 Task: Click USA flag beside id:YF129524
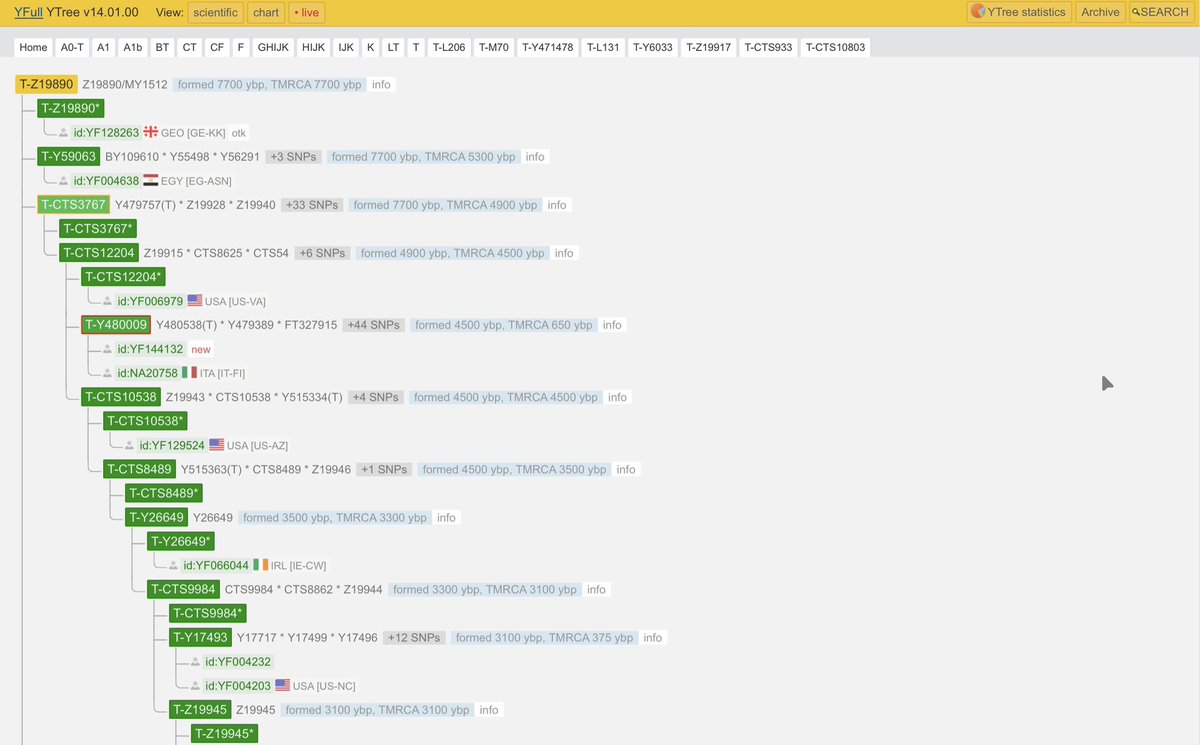pos(217,445)
